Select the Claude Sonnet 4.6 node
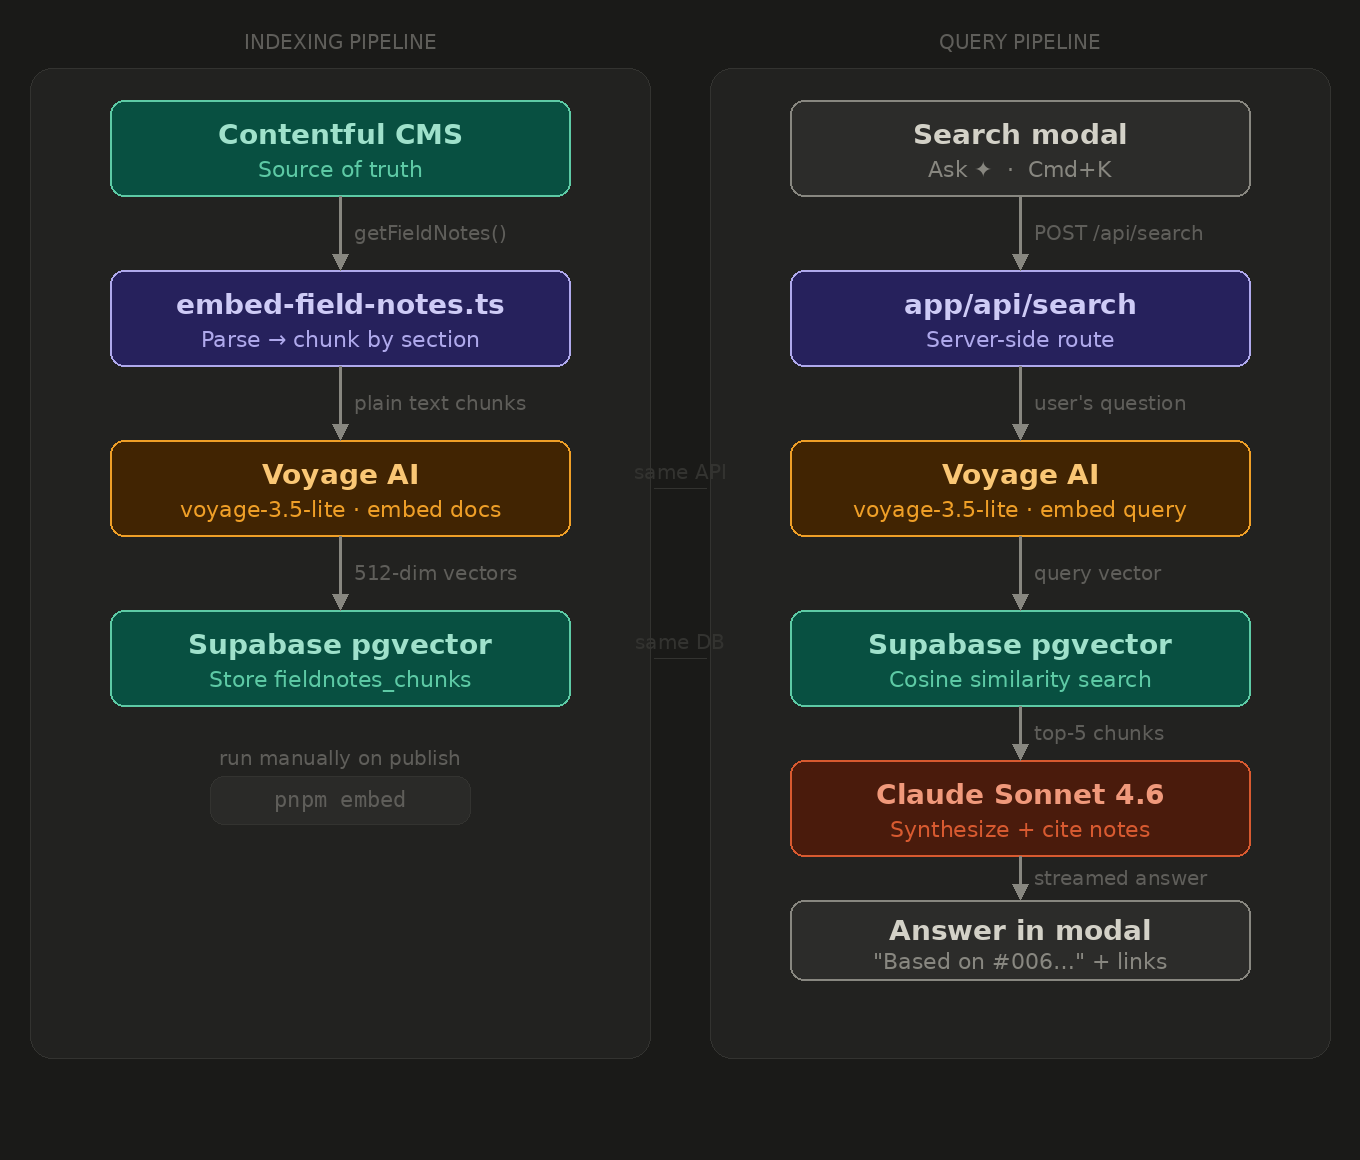 (x=1020, y=809)
